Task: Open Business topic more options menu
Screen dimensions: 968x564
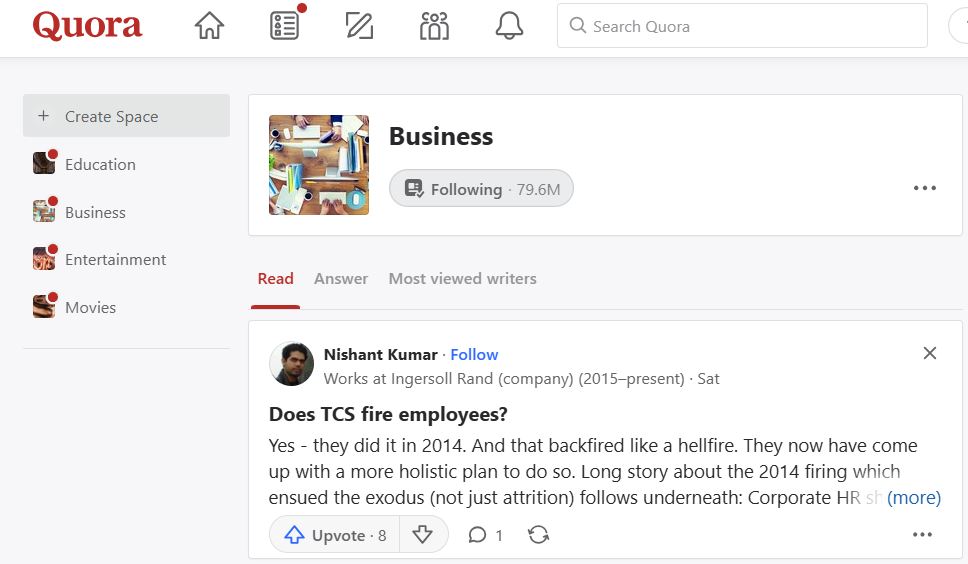Action: (925, 188)
